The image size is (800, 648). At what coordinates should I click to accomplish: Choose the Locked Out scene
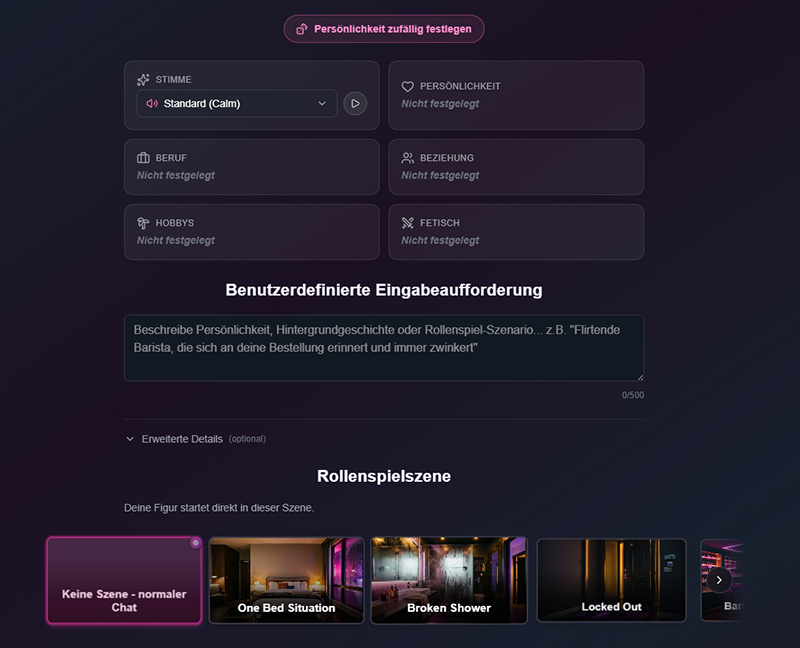click(x=612, y=580)
